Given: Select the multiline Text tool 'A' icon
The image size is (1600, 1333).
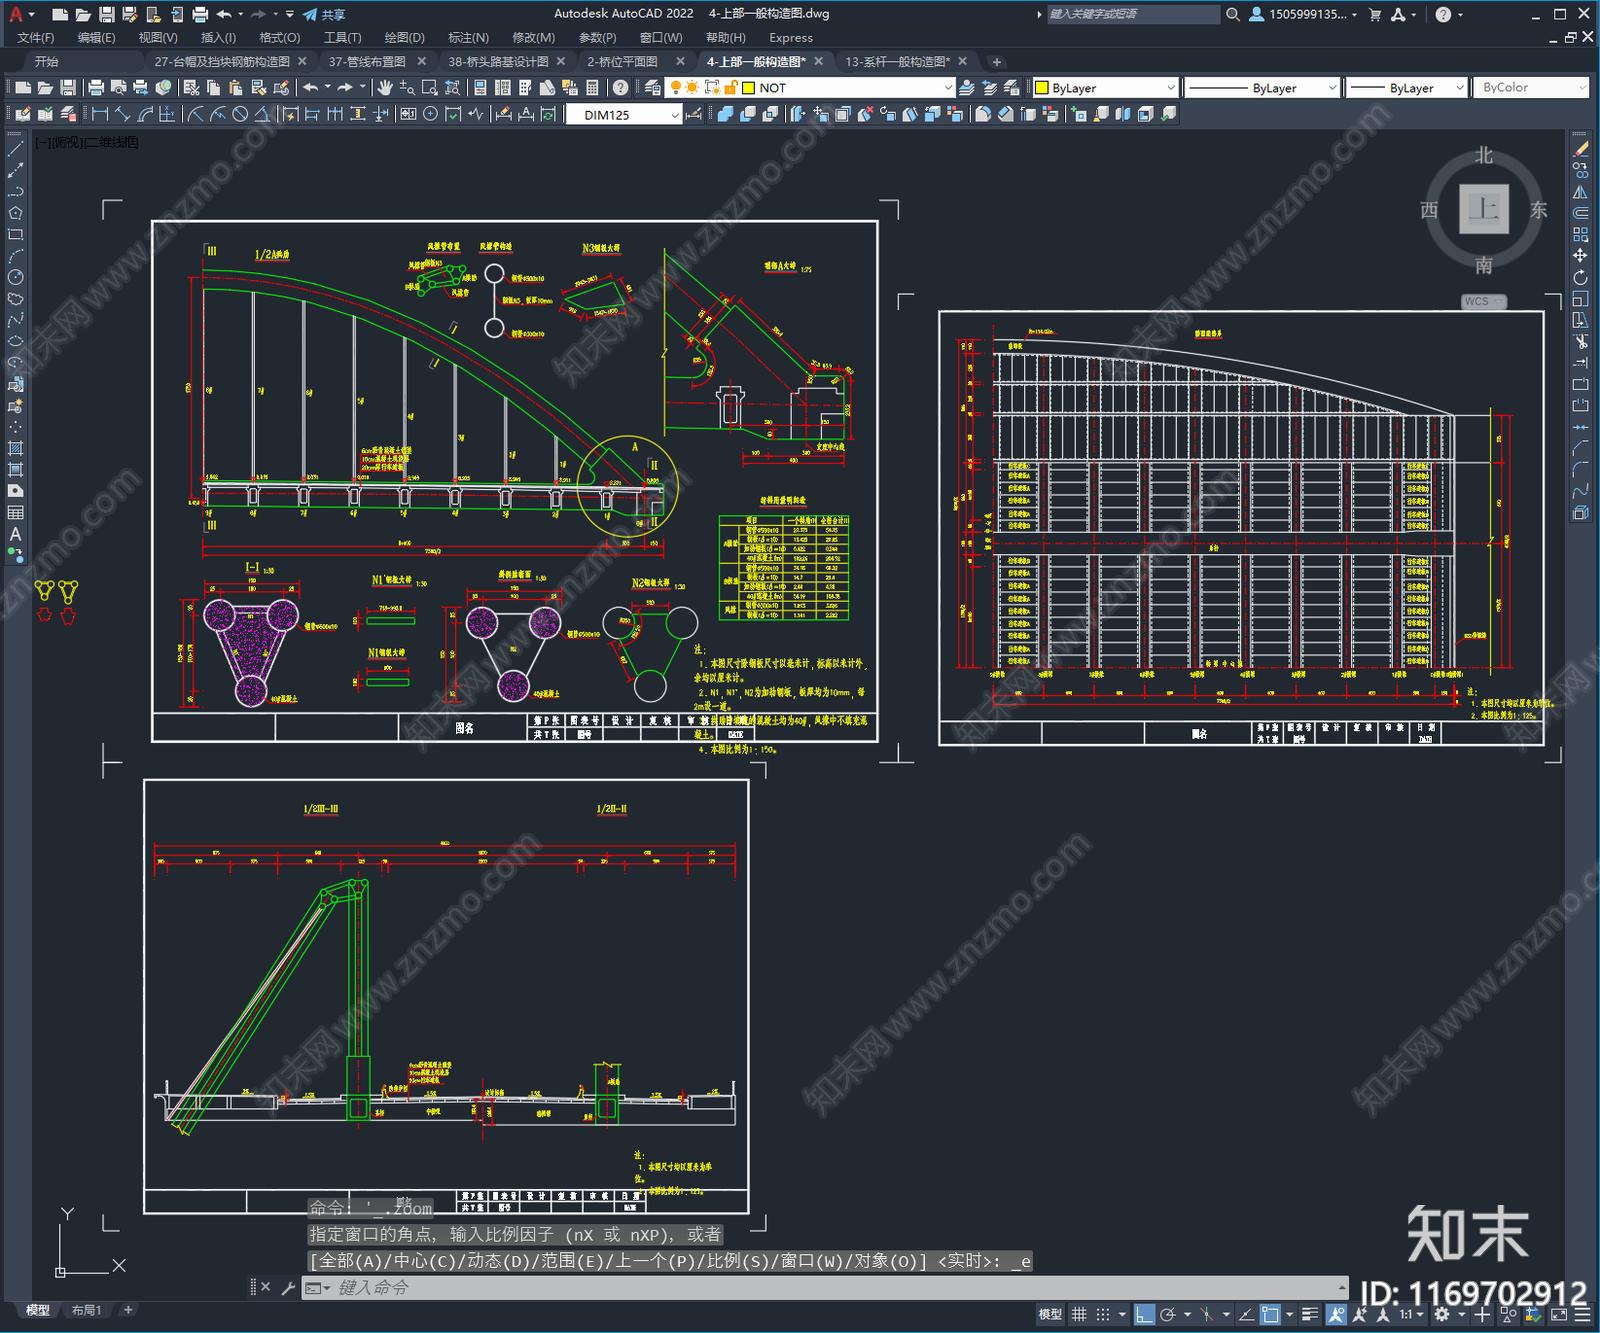Looking at the screenshot, I should click(15, 534).
